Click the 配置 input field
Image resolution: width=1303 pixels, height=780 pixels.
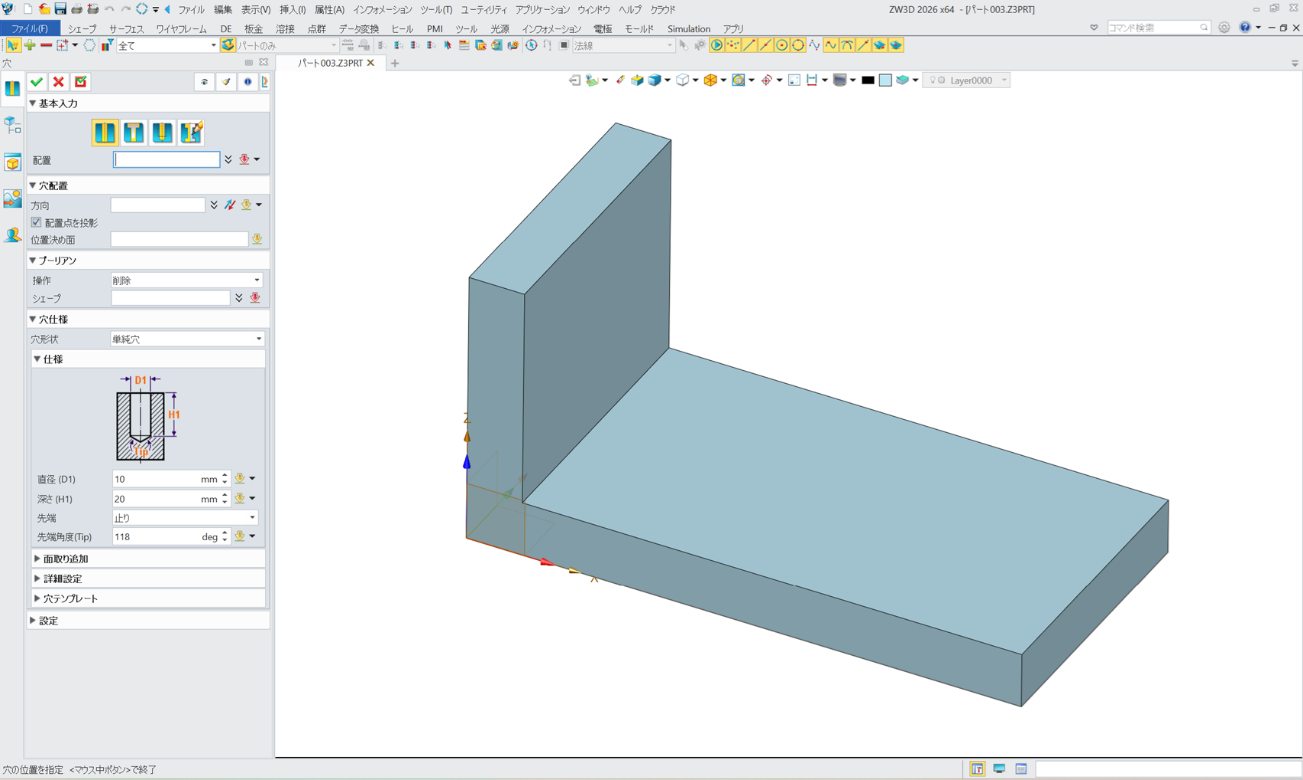(x=166, y=159)
